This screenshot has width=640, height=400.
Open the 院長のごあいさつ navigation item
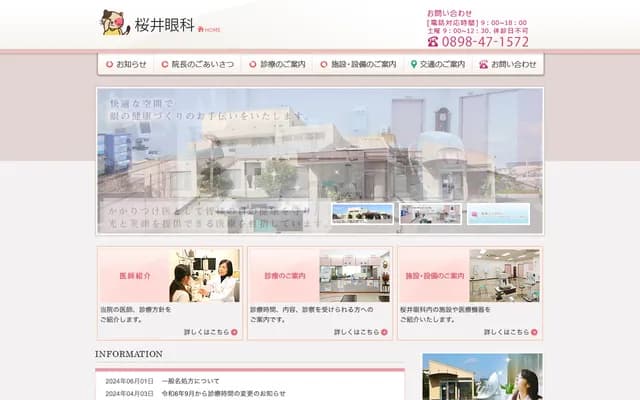click(204, 64)
